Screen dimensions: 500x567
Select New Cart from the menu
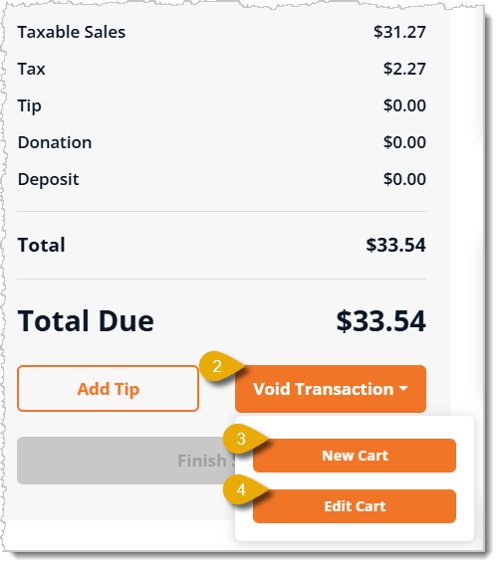tap(354, 456)
